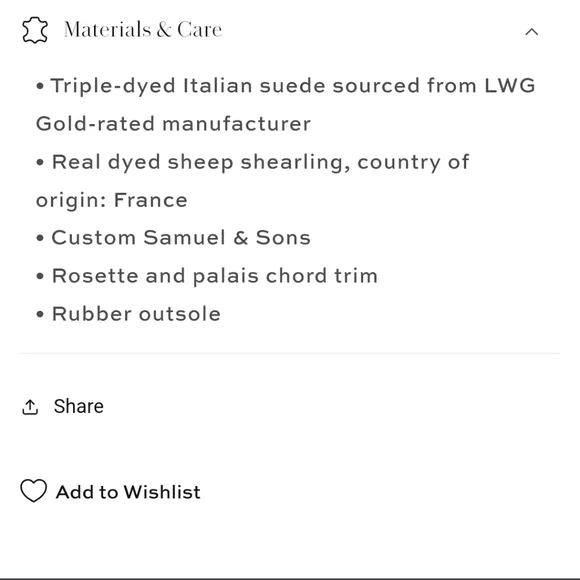This screenshot has height=580, width=580.
Task: Click the origin: France text
Action: [112, 200]
